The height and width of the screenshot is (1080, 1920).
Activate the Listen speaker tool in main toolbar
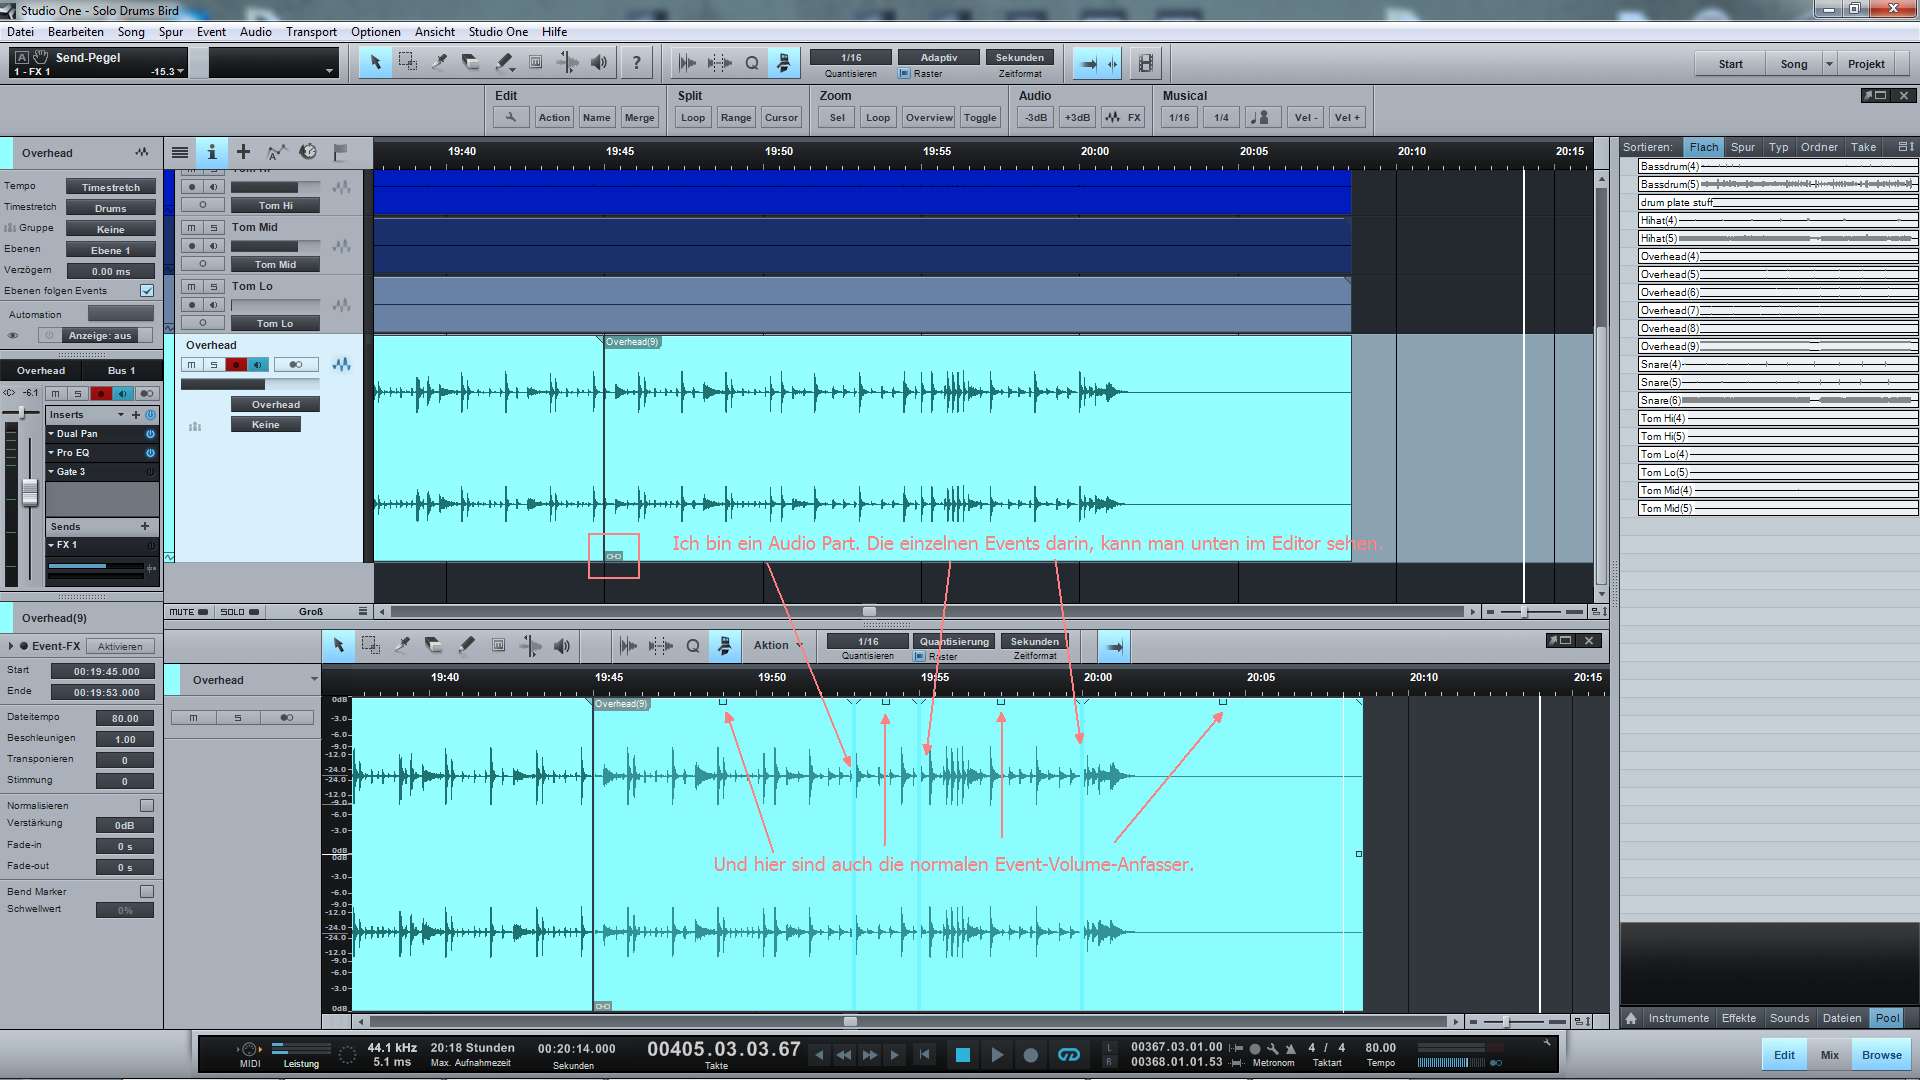599,63
